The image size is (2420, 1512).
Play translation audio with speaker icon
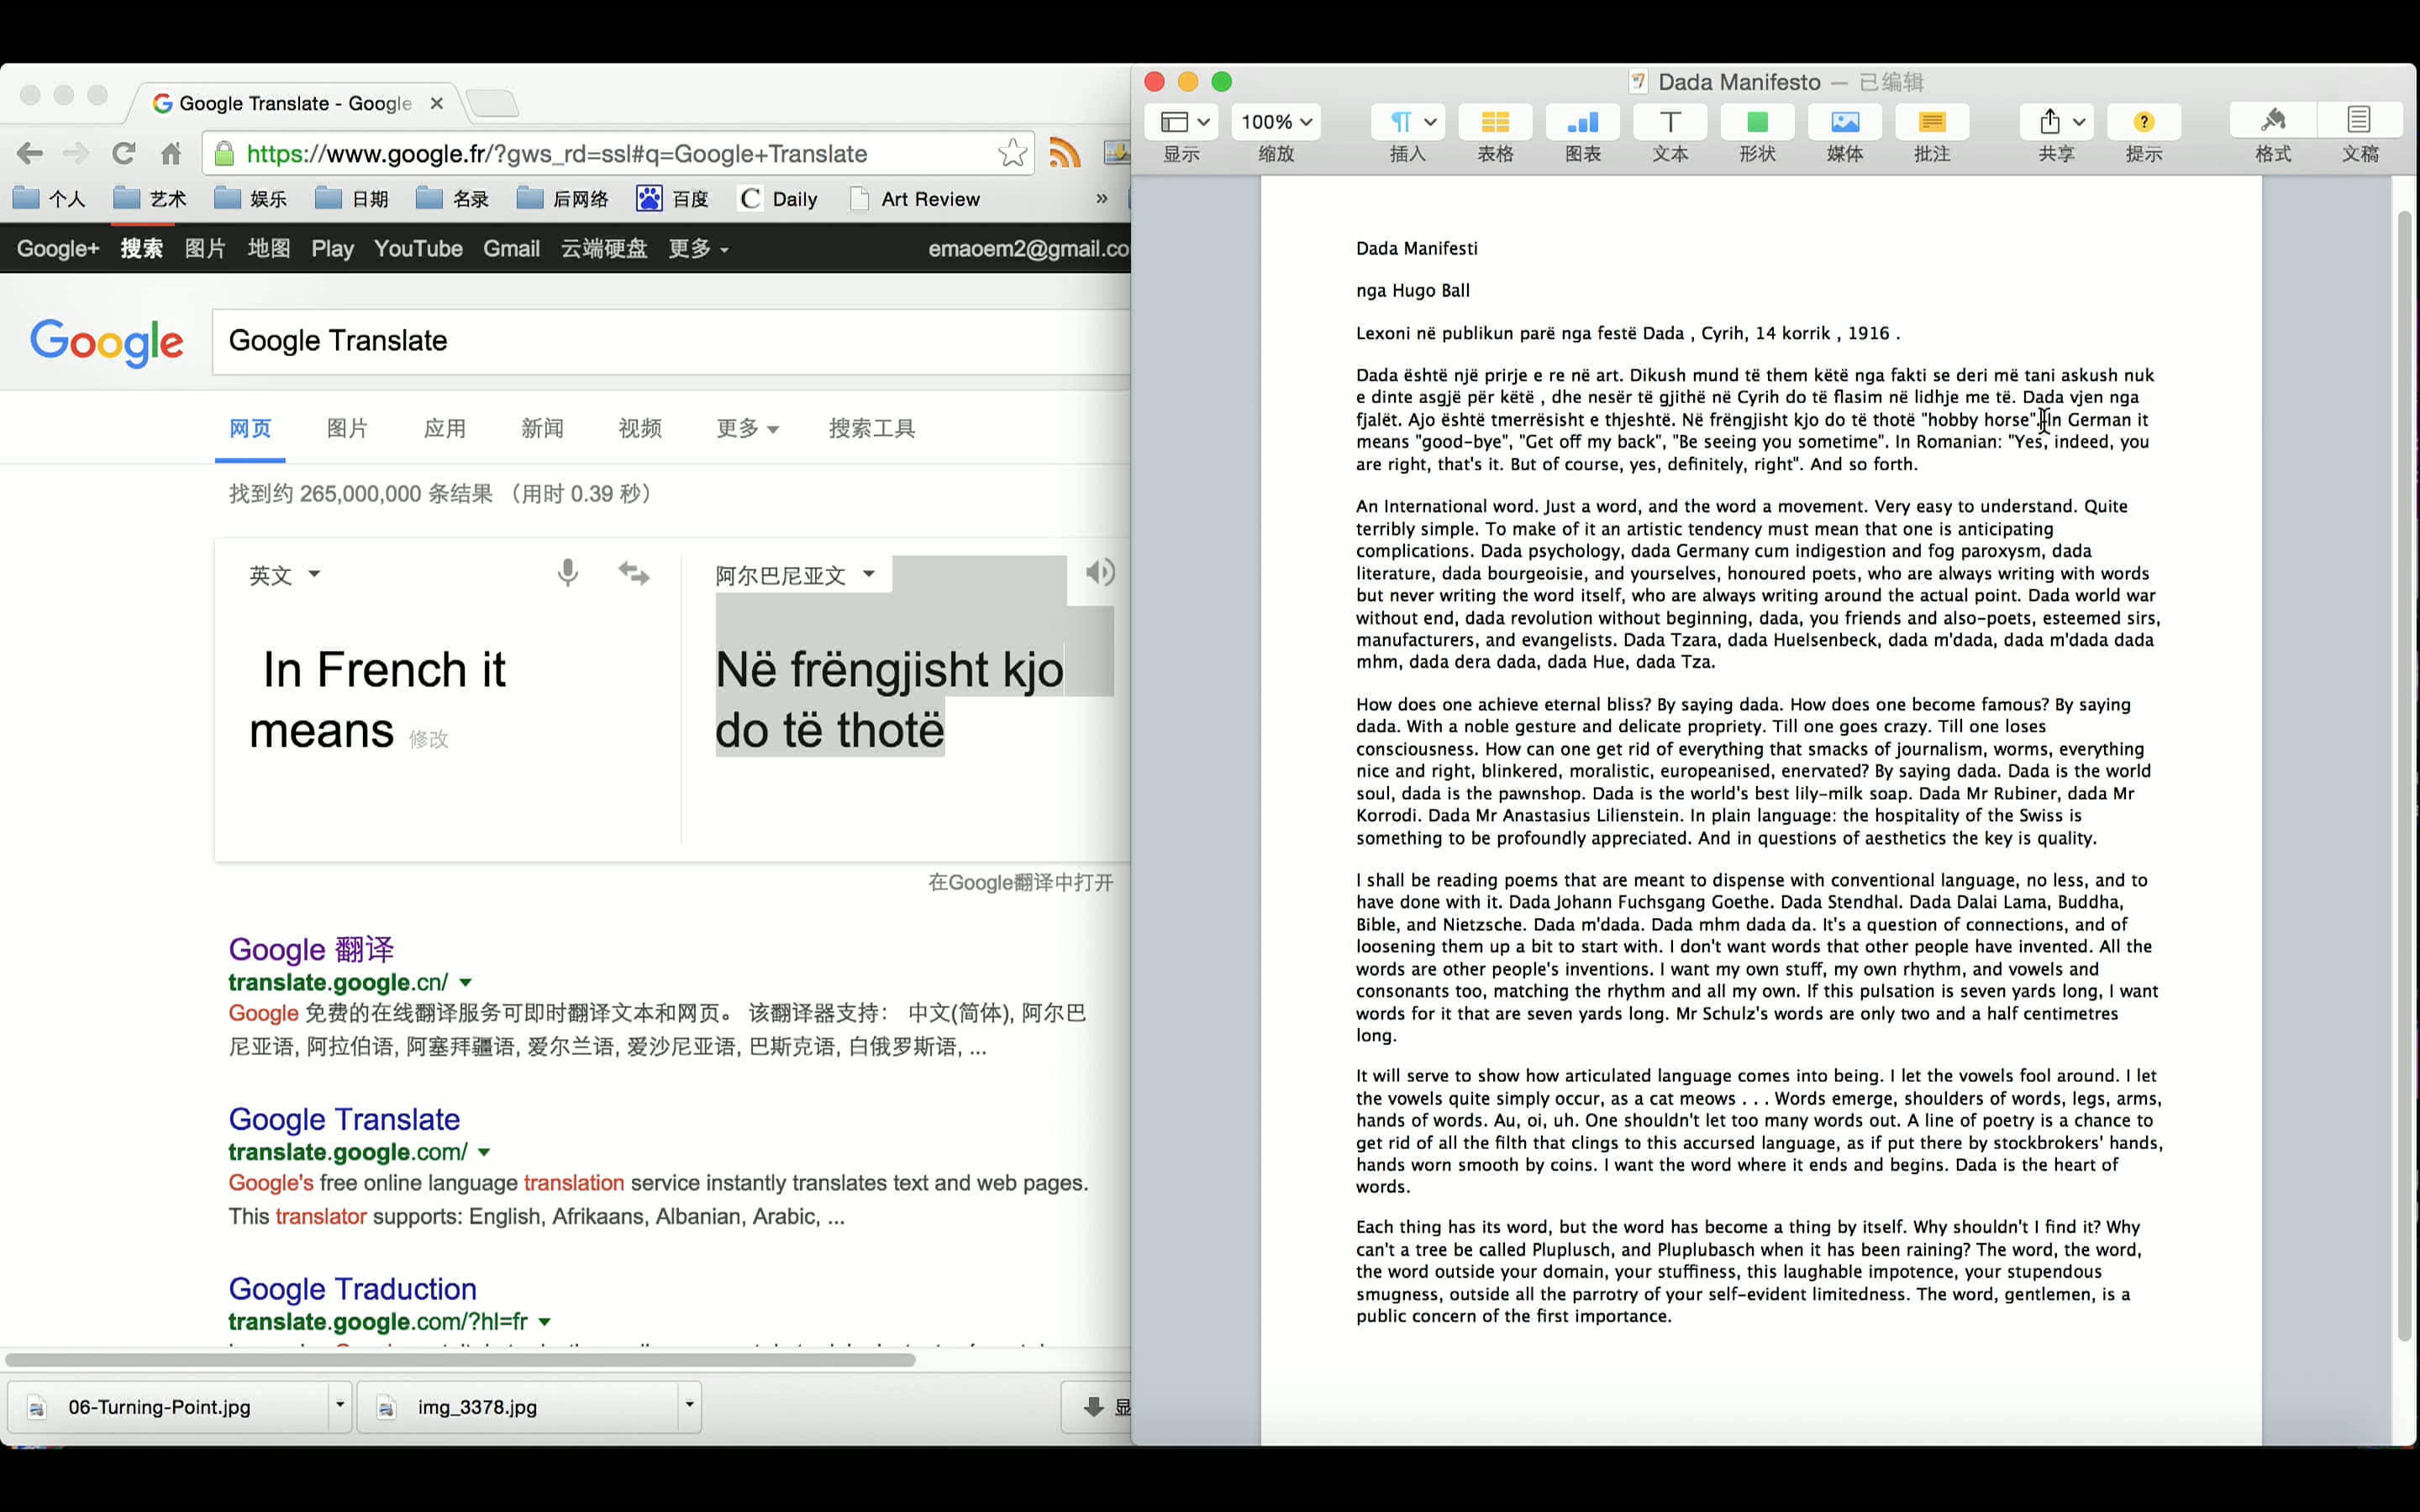(1099, 572)
